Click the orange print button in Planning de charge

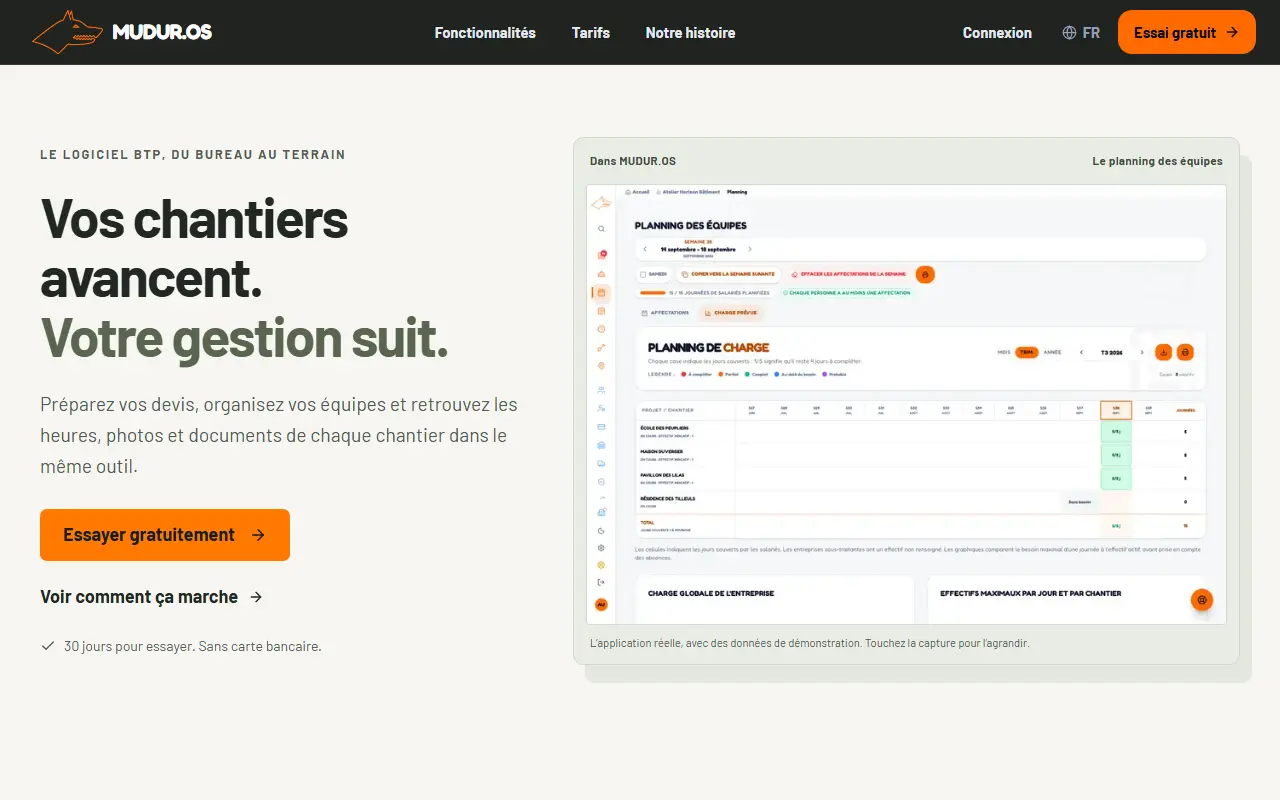click(x=1185, y=352)
